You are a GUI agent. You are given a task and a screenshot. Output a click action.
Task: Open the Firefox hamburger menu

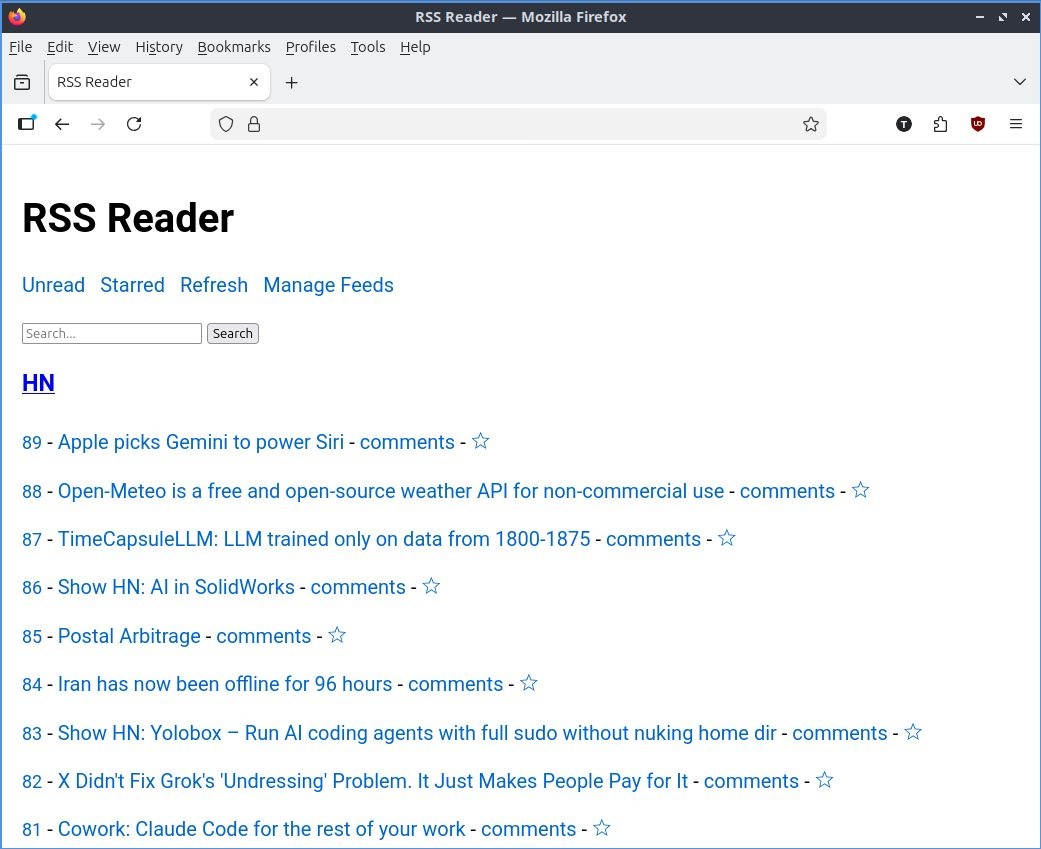[1016, 124]
